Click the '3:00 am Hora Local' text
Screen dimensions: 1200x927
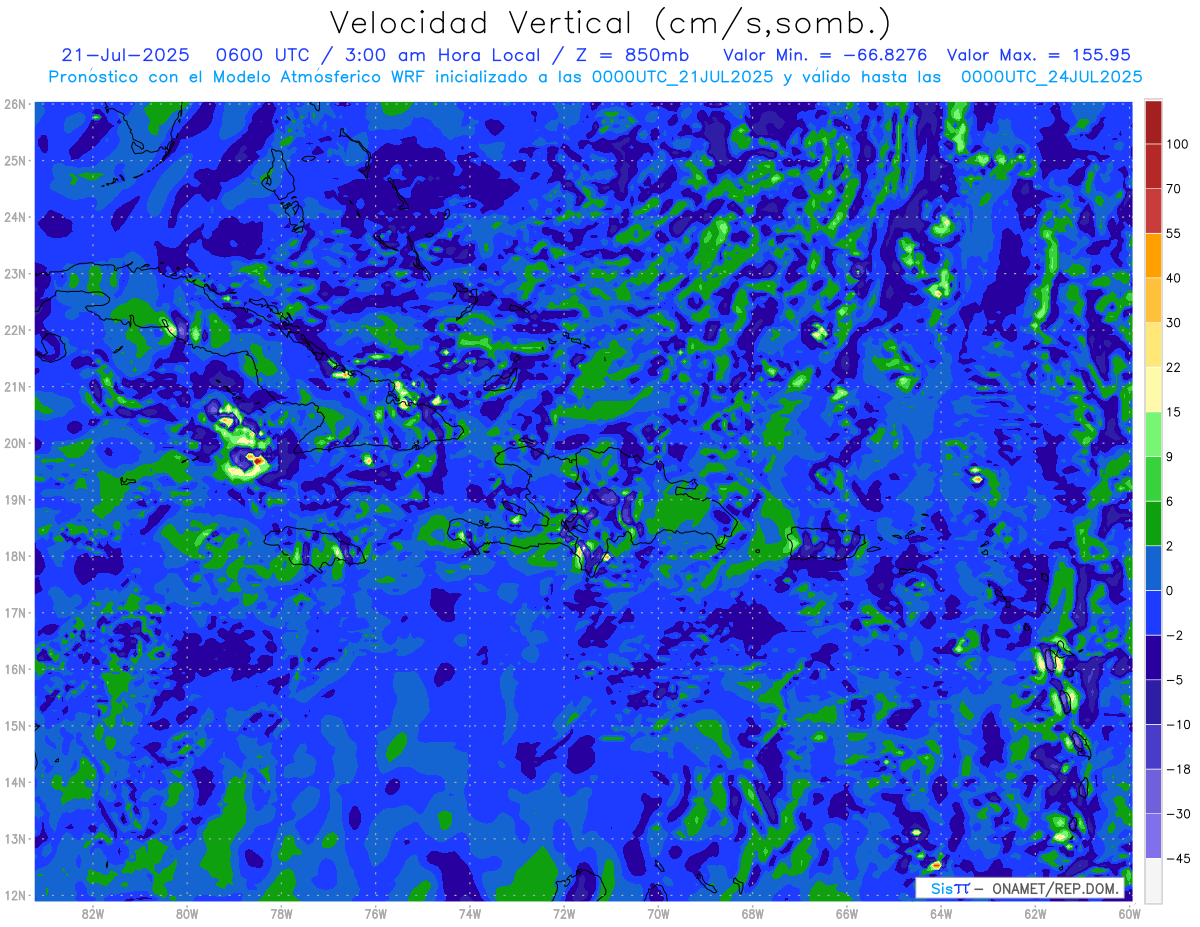[441, 55]
